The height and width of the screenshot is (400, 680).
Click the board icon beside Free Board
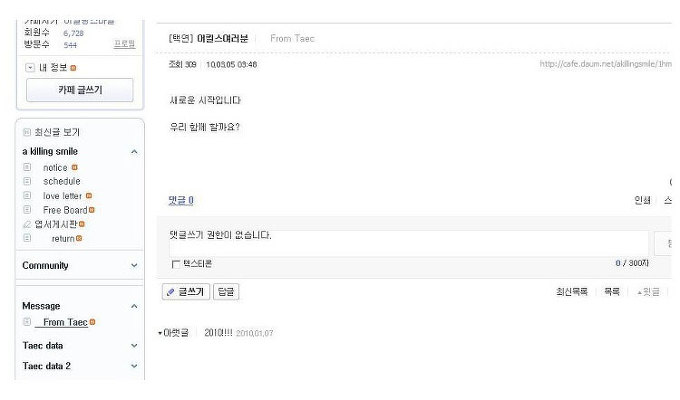point(27,210)
